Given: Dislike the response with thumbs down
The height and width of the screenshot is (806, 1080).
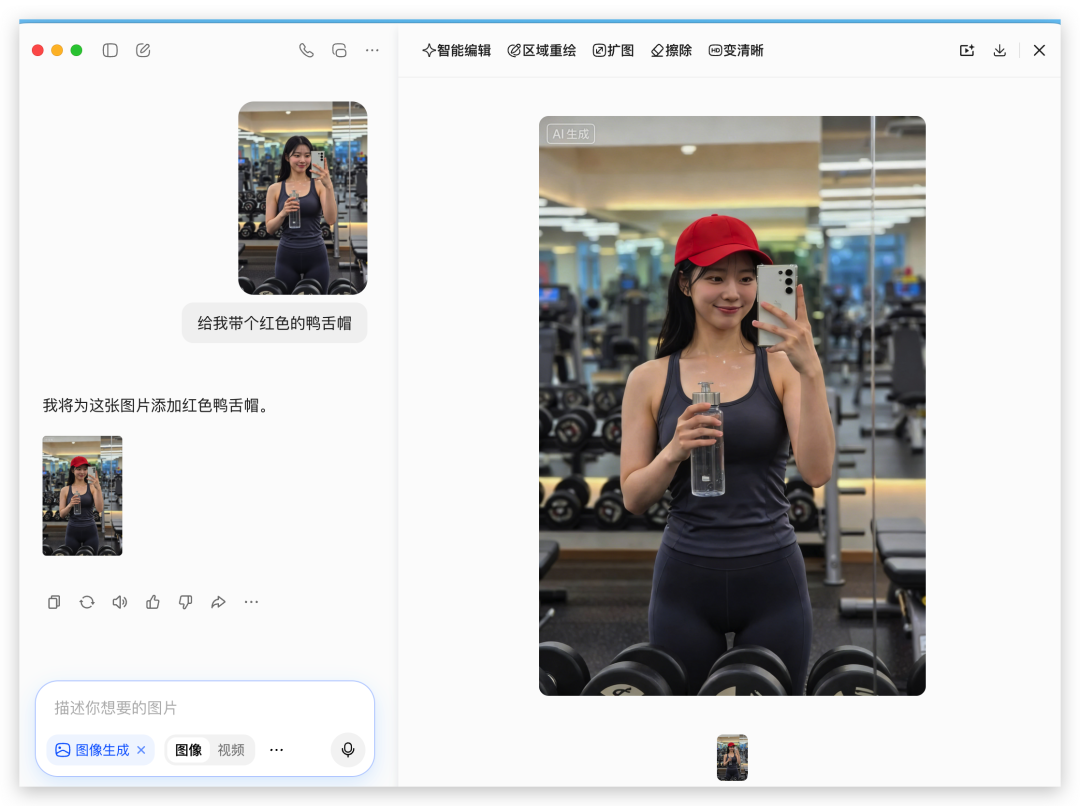Looking at the screenshot, I should 185,602.
